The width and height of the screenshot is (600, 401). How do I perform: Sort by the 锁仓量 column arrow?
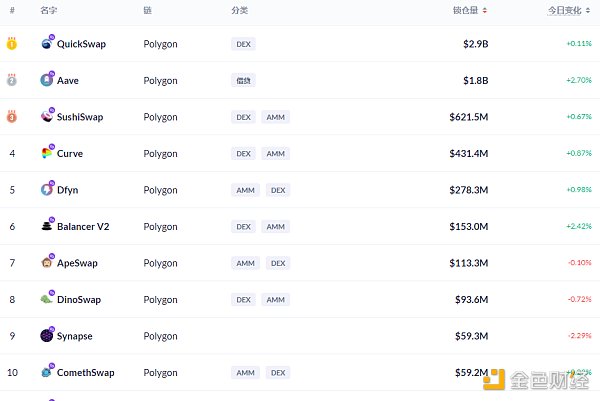point(485,10)
